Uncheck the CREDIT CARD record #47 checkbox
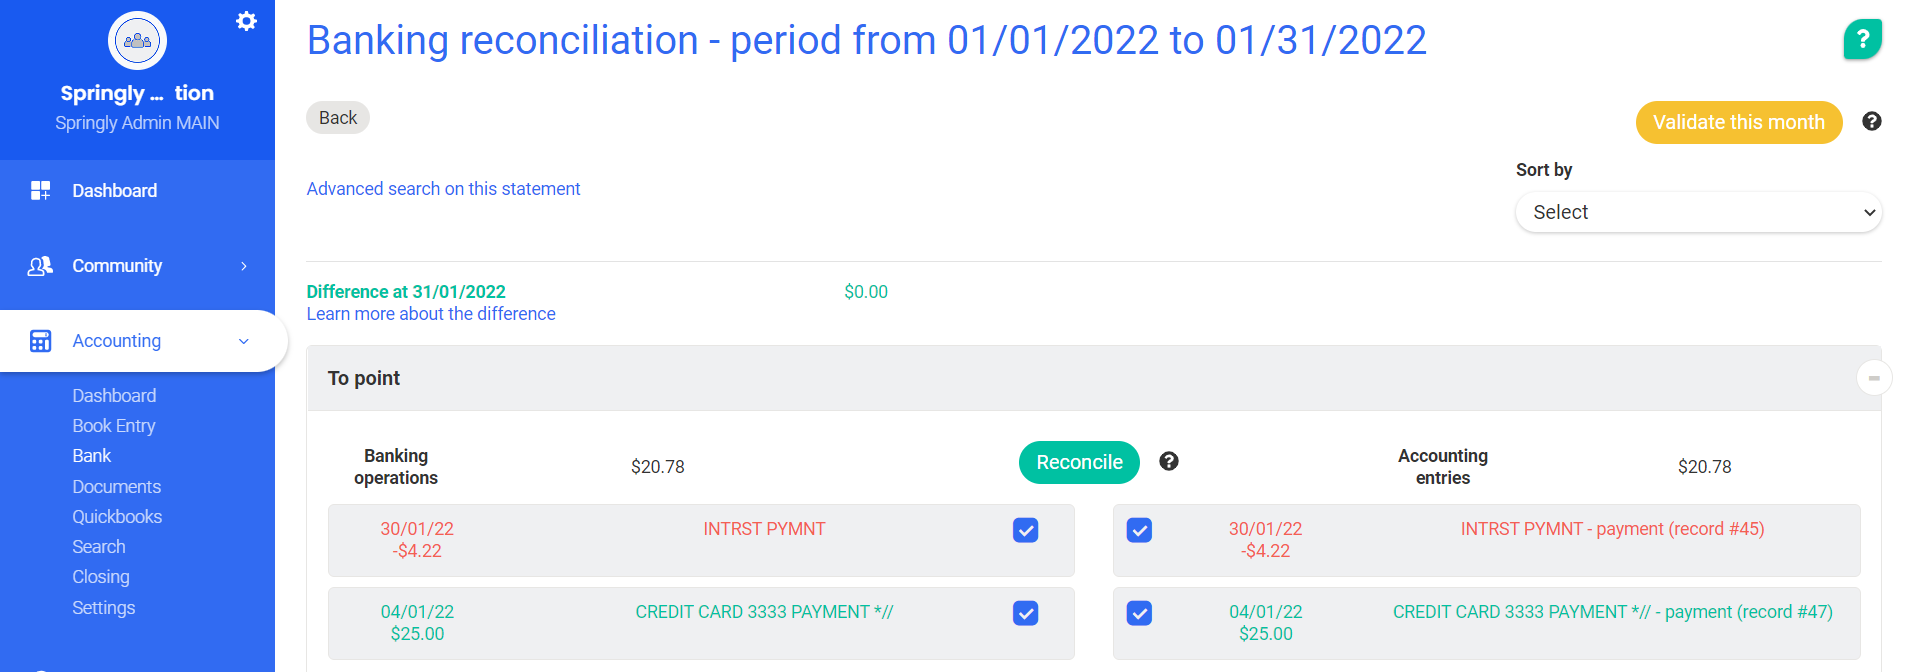This screenshot has width=1910, height=672. click(x=1139, y=613)
